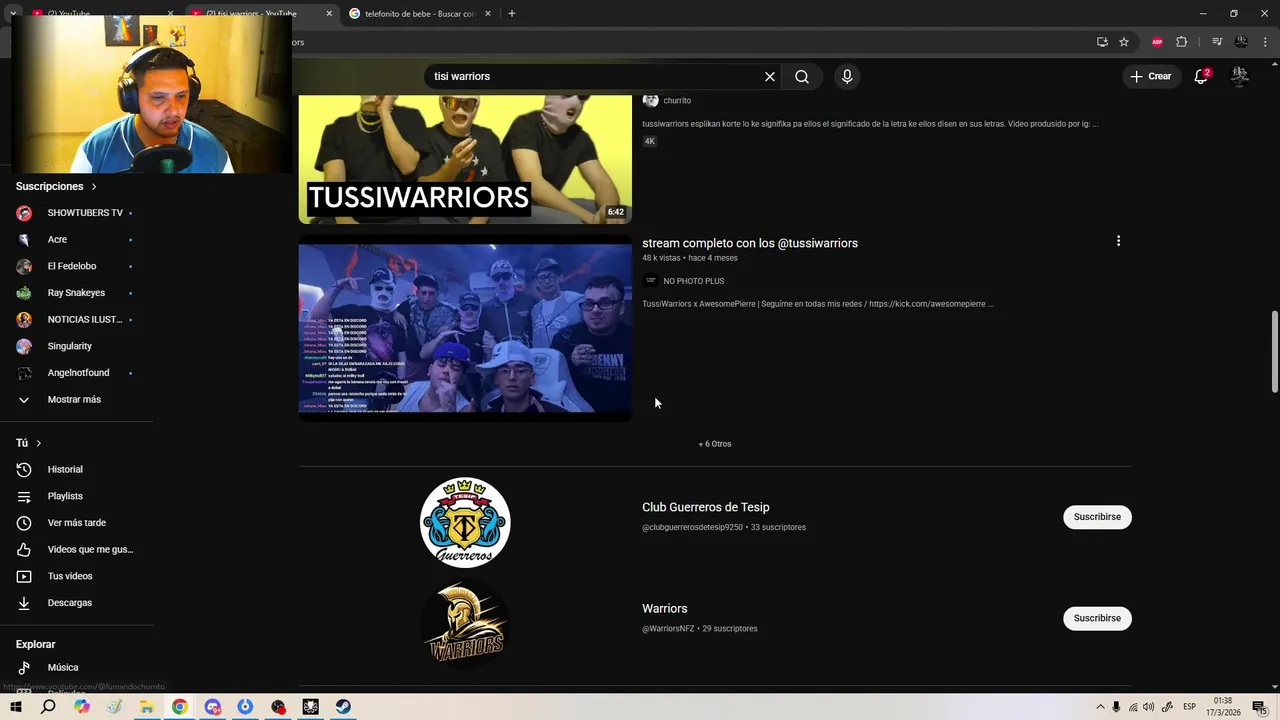The height and width of the screenshot is (720, 1280).
Task: Open Tus videos in sidebar
Action: pyautogui.click(x=77, y=576)
